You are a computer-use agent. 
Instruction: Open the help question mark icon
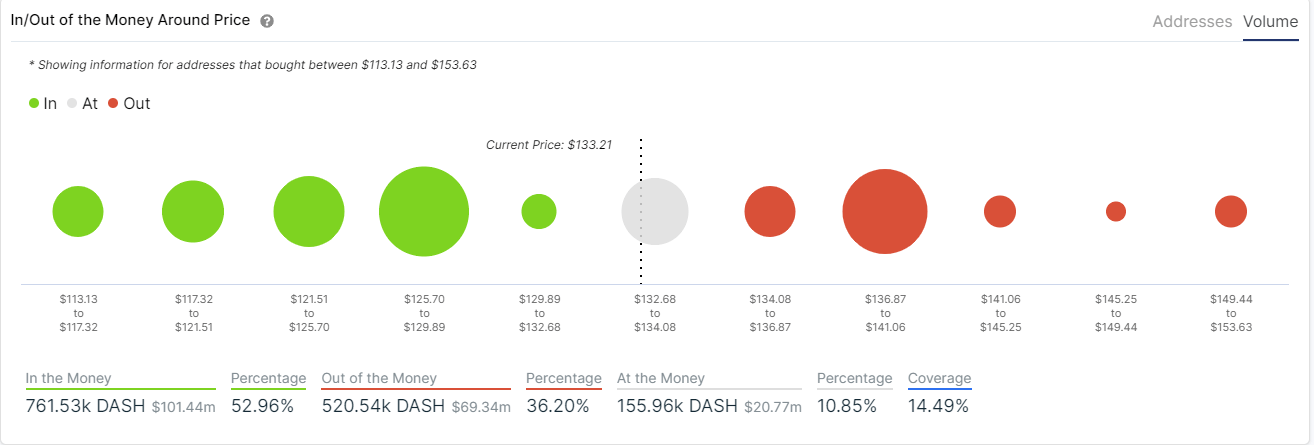point(267,21)
